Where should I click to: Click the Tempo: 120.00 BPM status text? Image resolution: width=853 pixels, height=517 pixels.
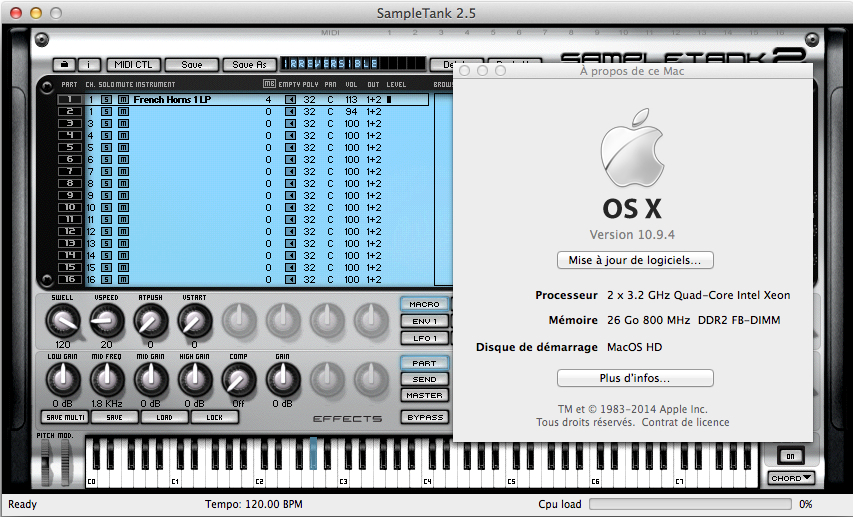pyautogui.click(x=254, y=504)
